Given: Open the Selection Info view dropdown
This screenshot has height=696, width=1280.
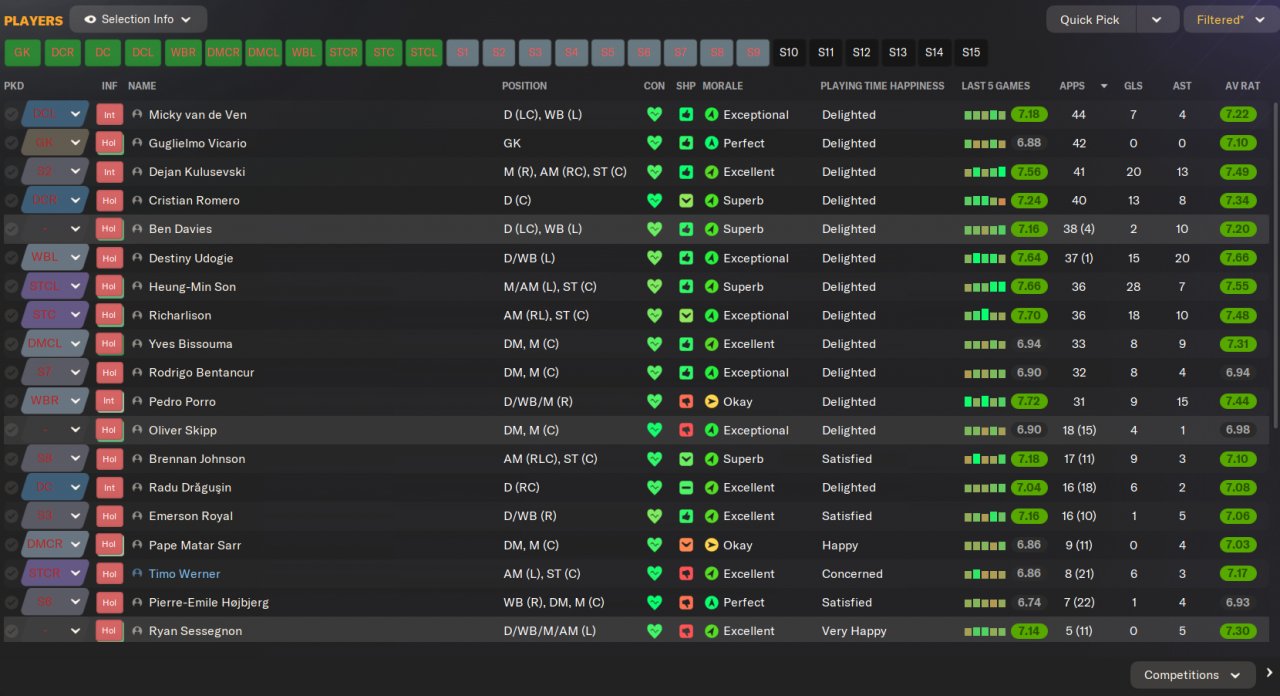Looking at the screenshot, I should 138,19.
